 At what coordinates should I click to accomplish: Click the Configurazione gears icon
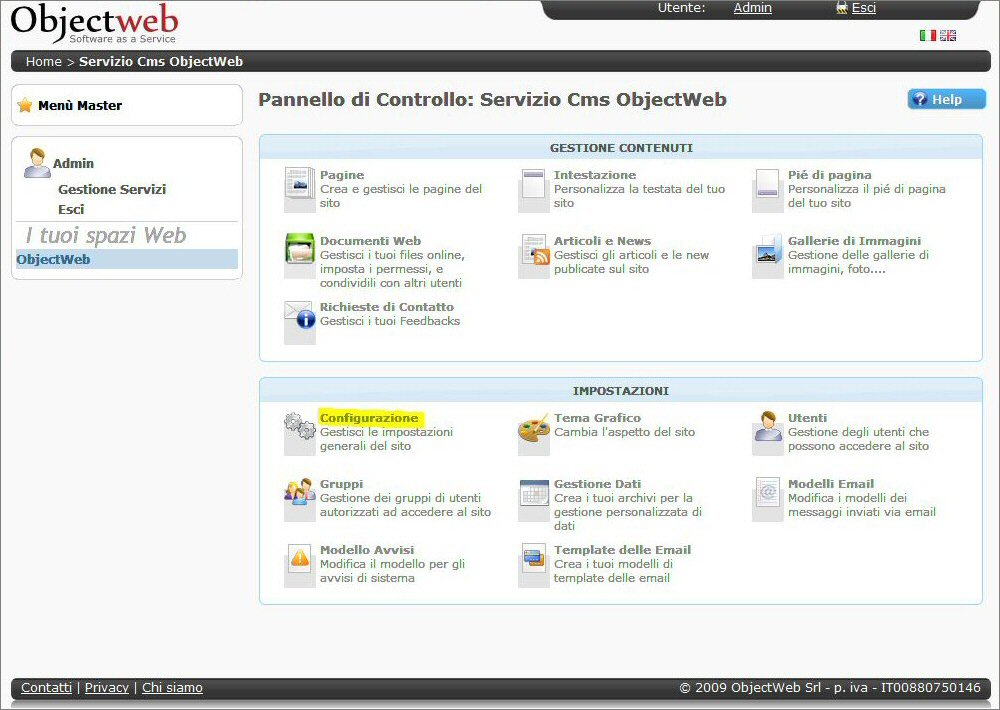click(299, 429)
